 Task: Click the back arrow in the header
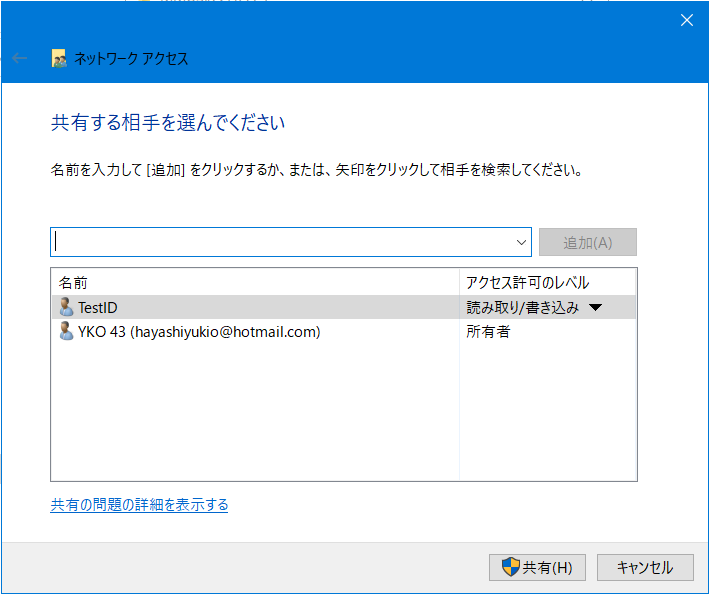[19, 58]
